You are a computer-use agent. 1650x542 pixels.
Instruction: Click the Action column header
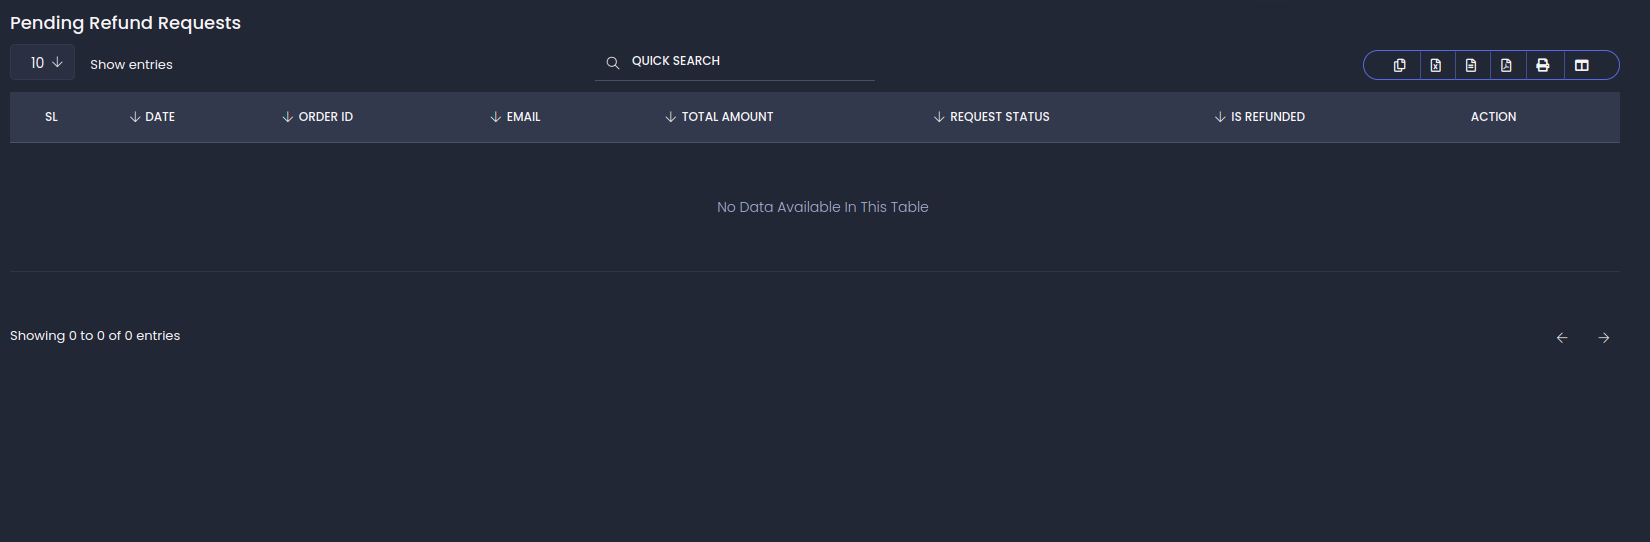click(x=1493, y=117)
